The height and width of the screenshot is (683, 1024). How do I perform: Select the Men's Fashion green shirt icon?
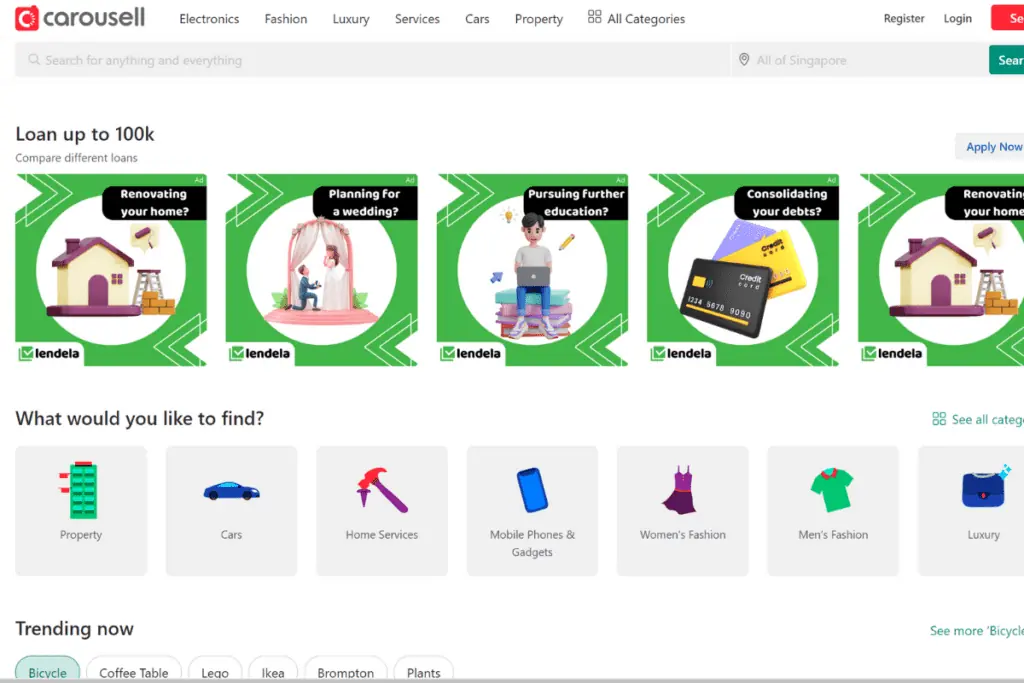[832, 489]
